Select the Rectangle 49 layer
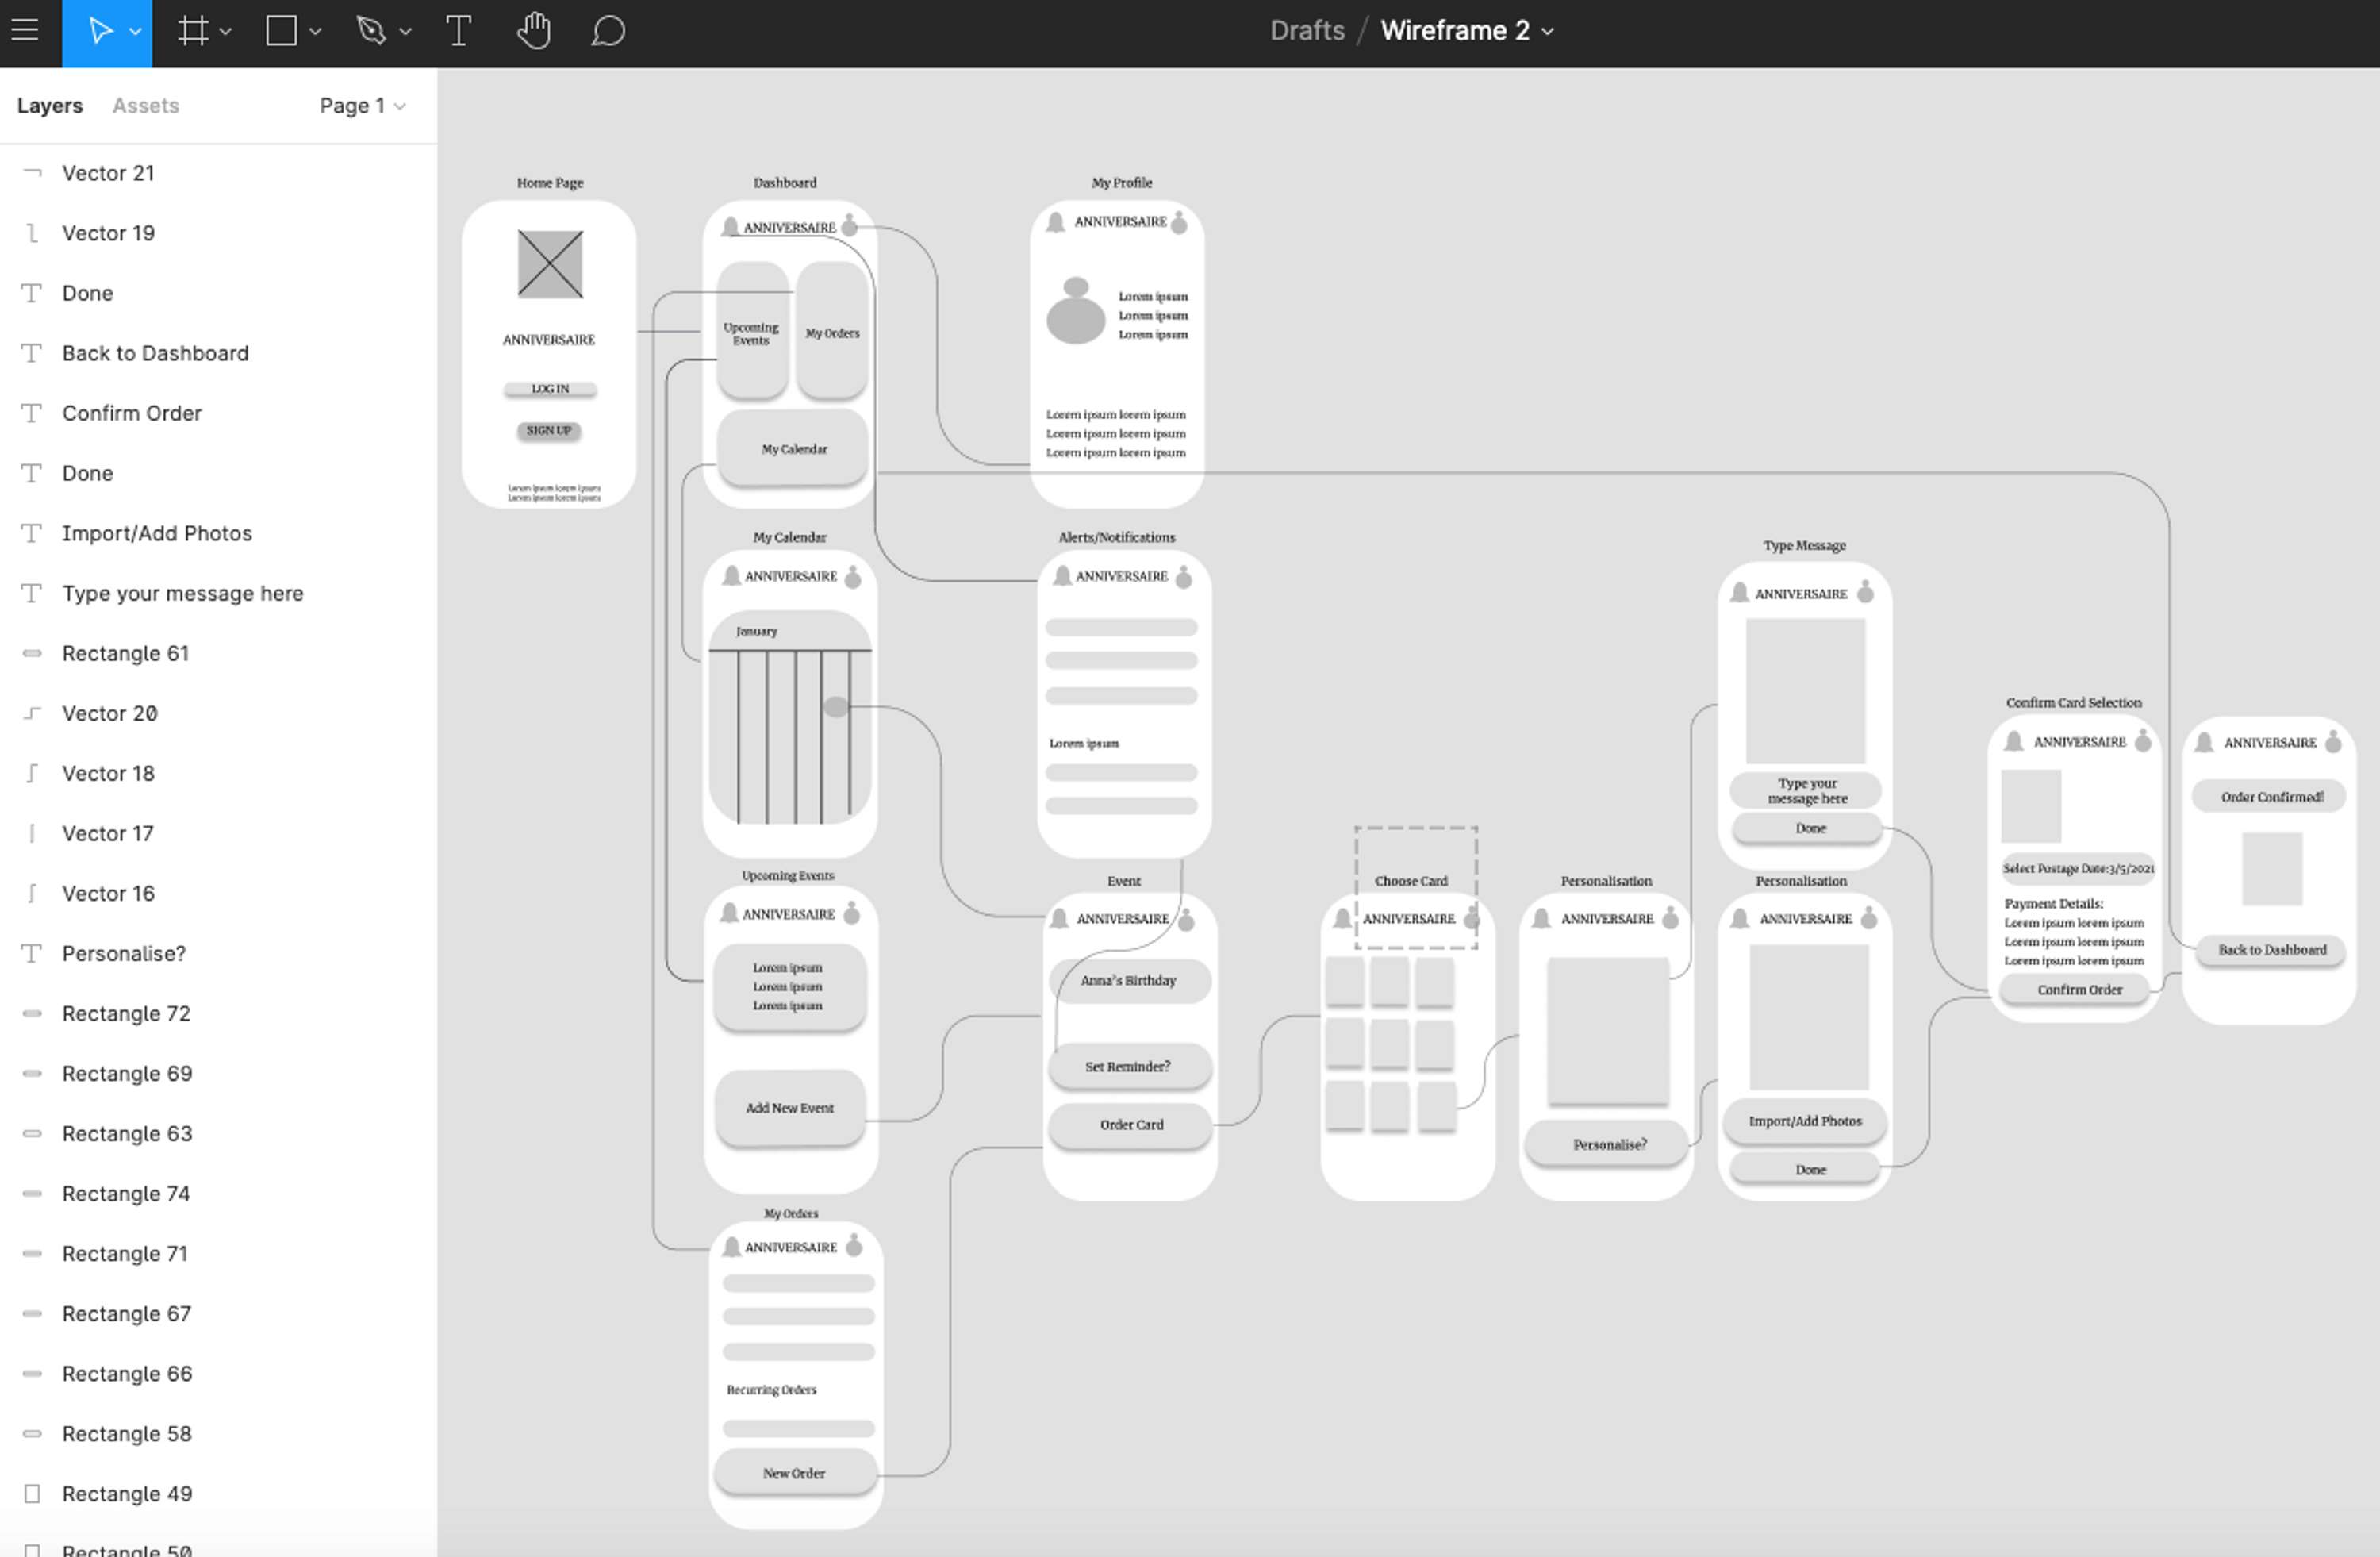The width and height of the screenshot is (2380, 1557). point(218,1493)
